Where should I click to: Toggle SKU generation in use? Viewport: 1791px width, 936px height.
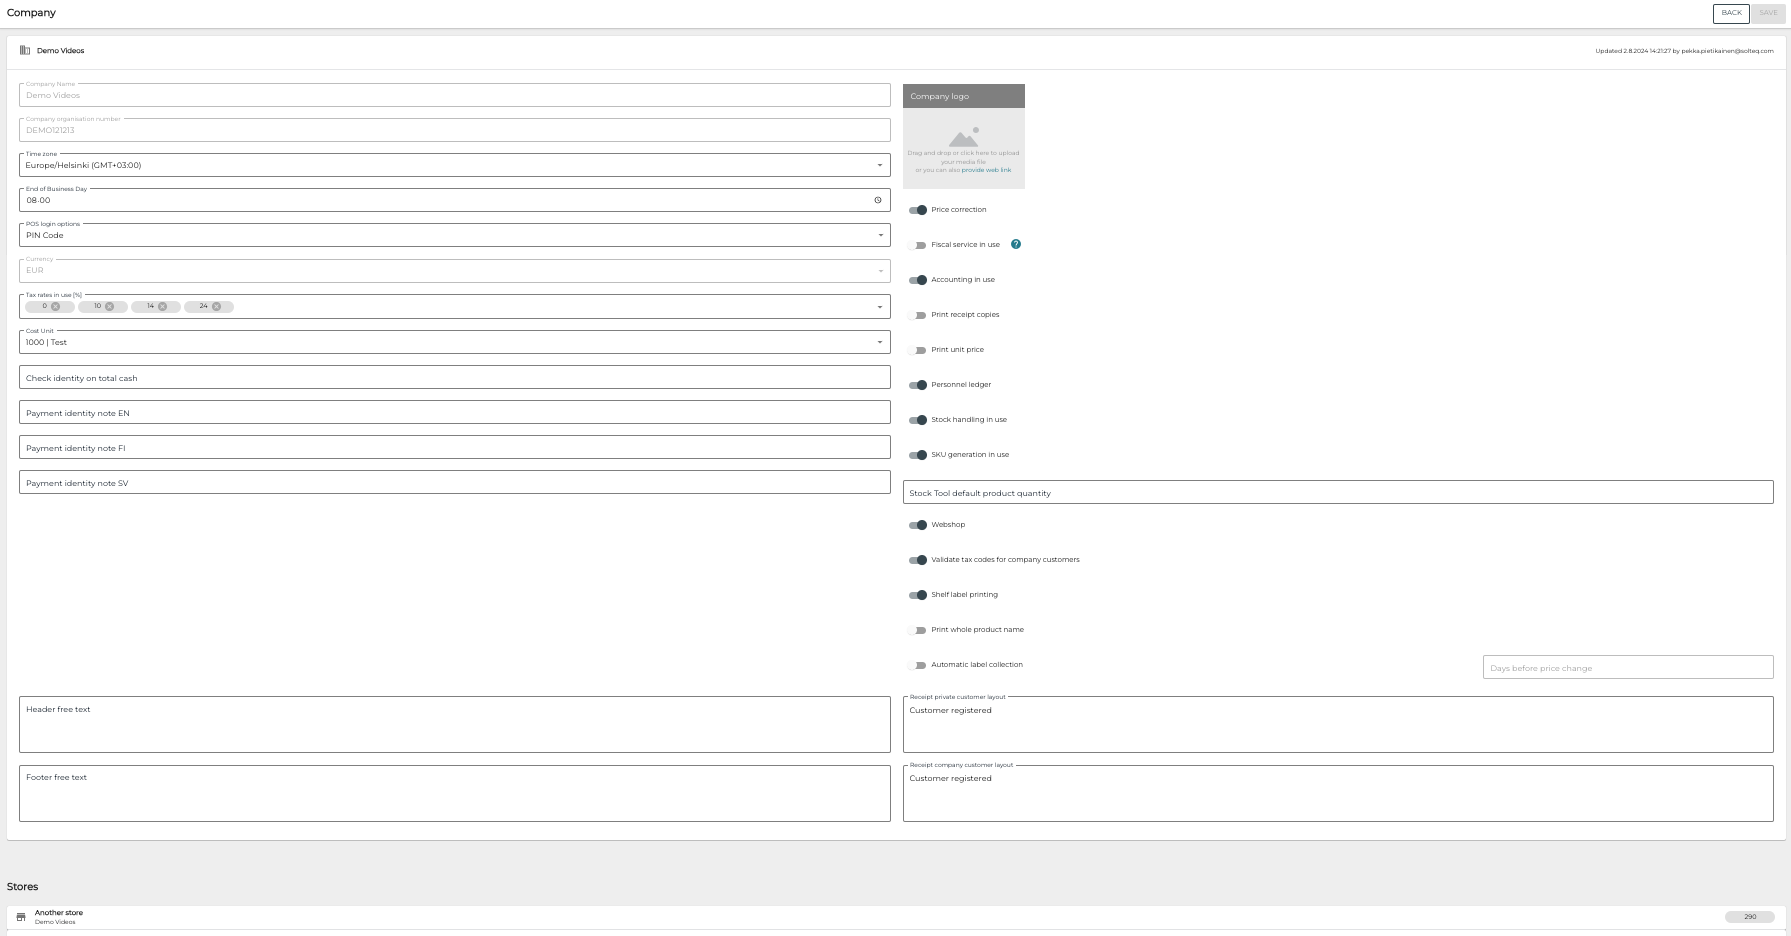[x=918, y=455]
